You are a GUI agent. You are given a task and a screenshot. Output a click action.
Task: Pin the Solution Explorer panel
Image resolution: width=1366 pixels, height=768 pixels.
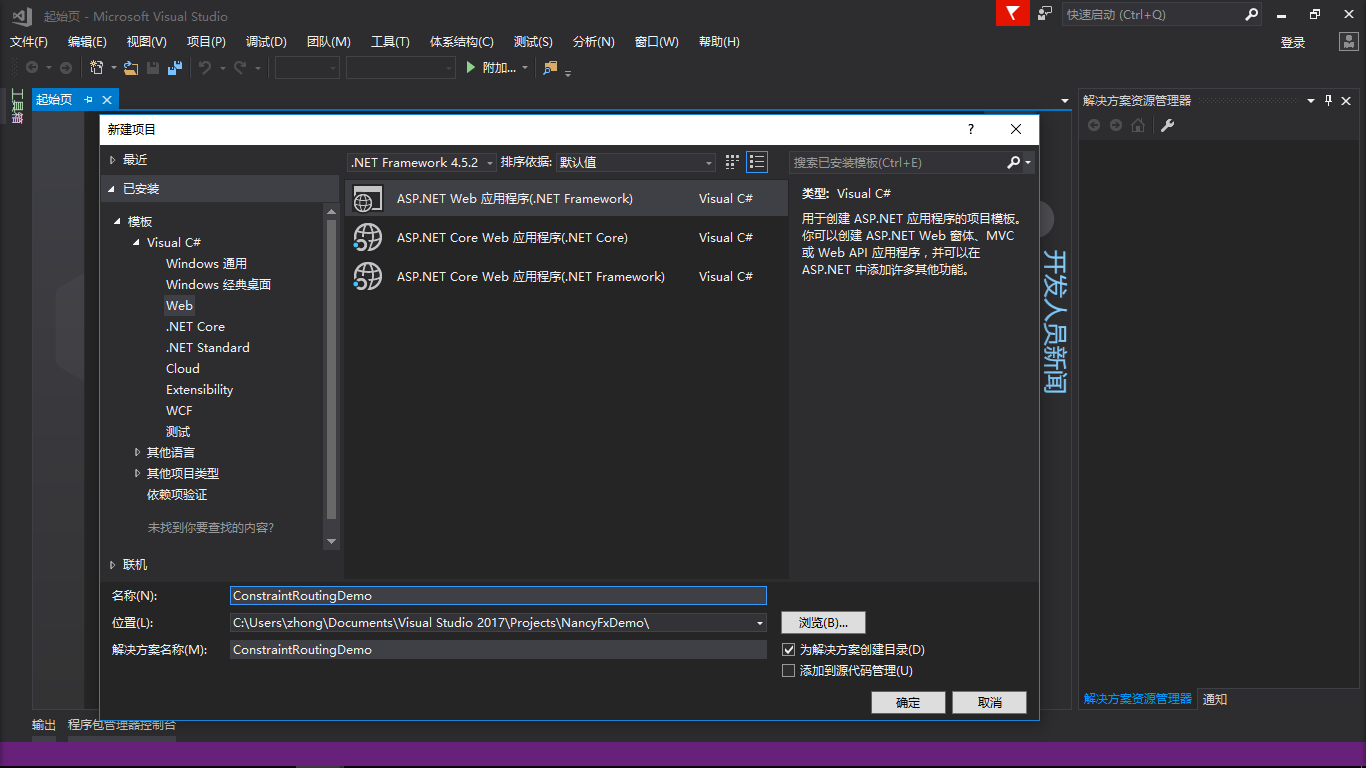(1329, 100)
